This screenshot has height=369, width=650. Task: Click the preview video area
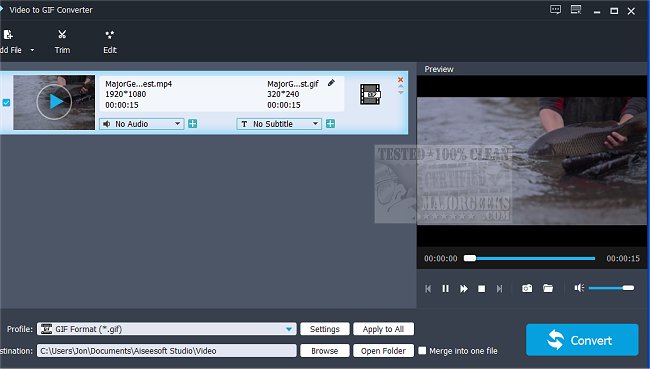pyautogui.click(x=532, y=161)
